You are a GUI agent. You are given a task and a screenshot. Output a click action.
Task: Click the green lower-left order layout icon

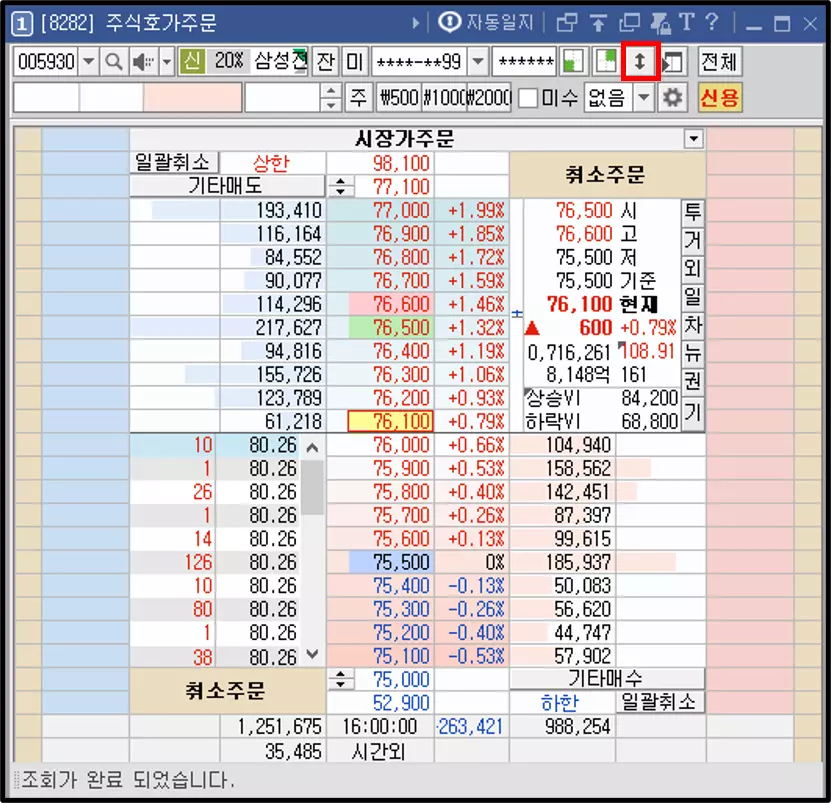[x=572, y=62]
